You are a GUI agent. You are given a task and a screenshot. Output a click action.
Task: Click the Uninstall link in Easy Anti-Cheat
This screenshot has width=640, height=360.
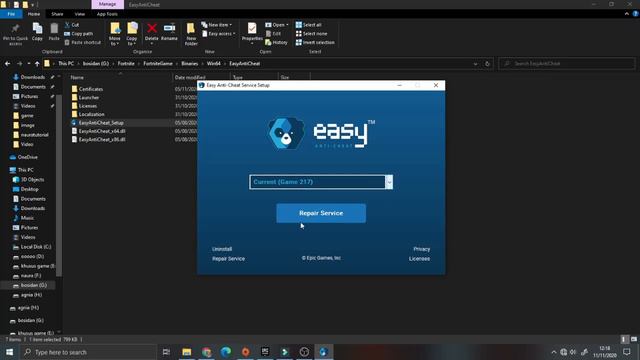pos(222,249)
